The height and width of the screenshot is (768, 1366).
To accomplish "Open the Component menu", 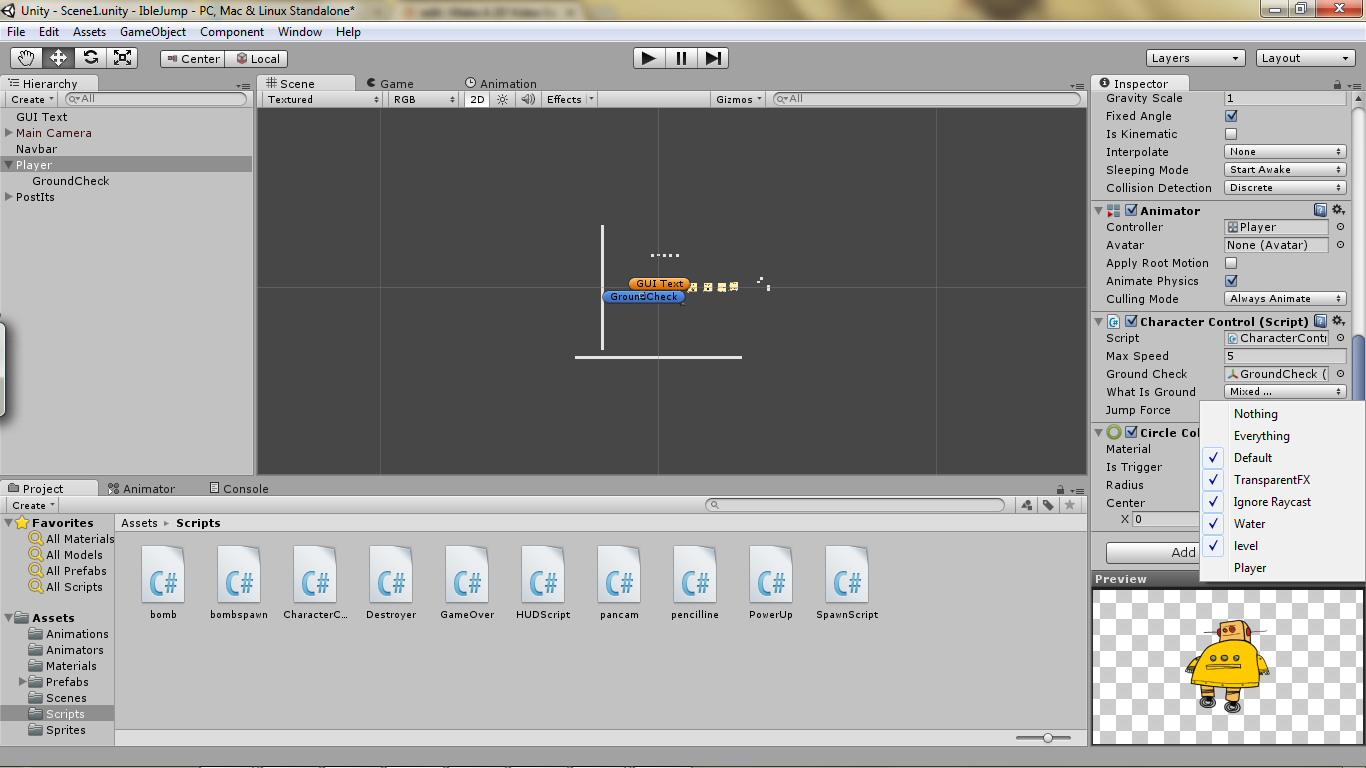I will click(232, 31).
